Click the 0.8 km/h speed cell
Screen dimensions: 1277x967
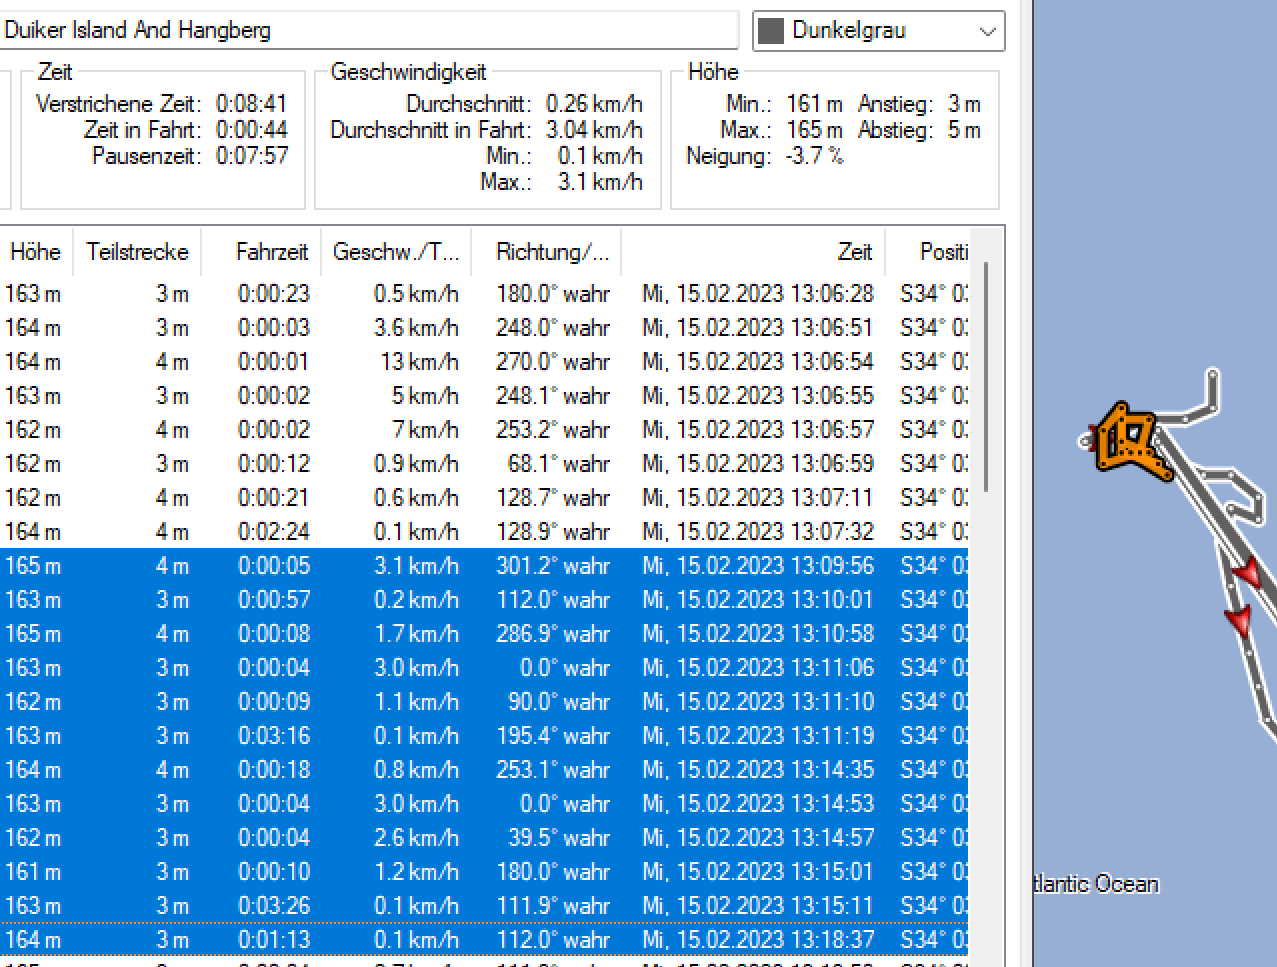[417, 770]
